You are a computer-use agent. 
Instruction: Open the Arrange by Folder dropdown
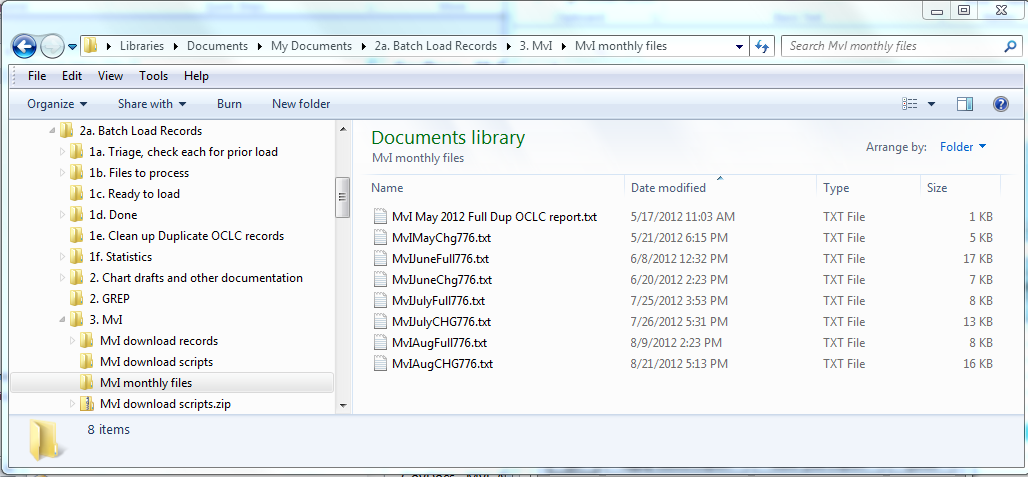962,147
